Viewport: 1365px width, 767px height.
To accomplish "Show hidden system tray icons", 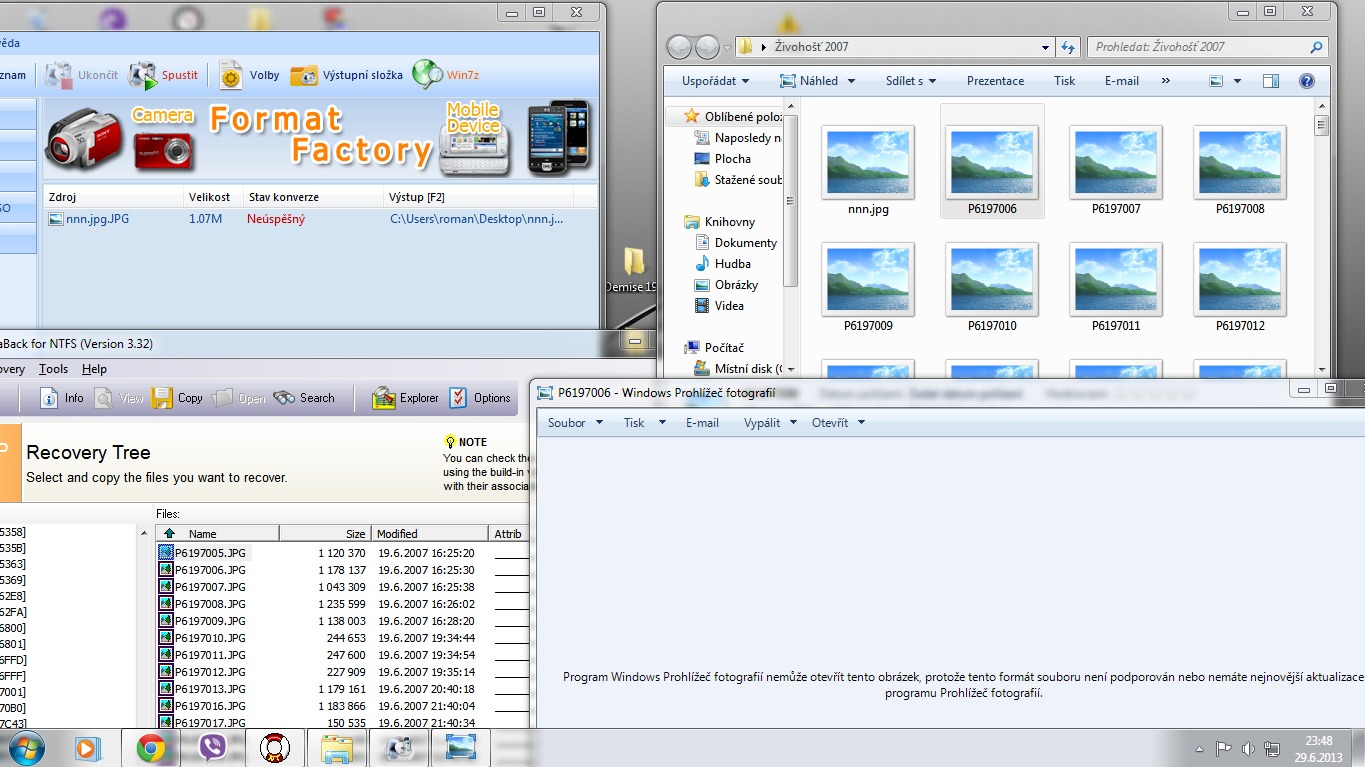I will click(x=1199, y=749).
